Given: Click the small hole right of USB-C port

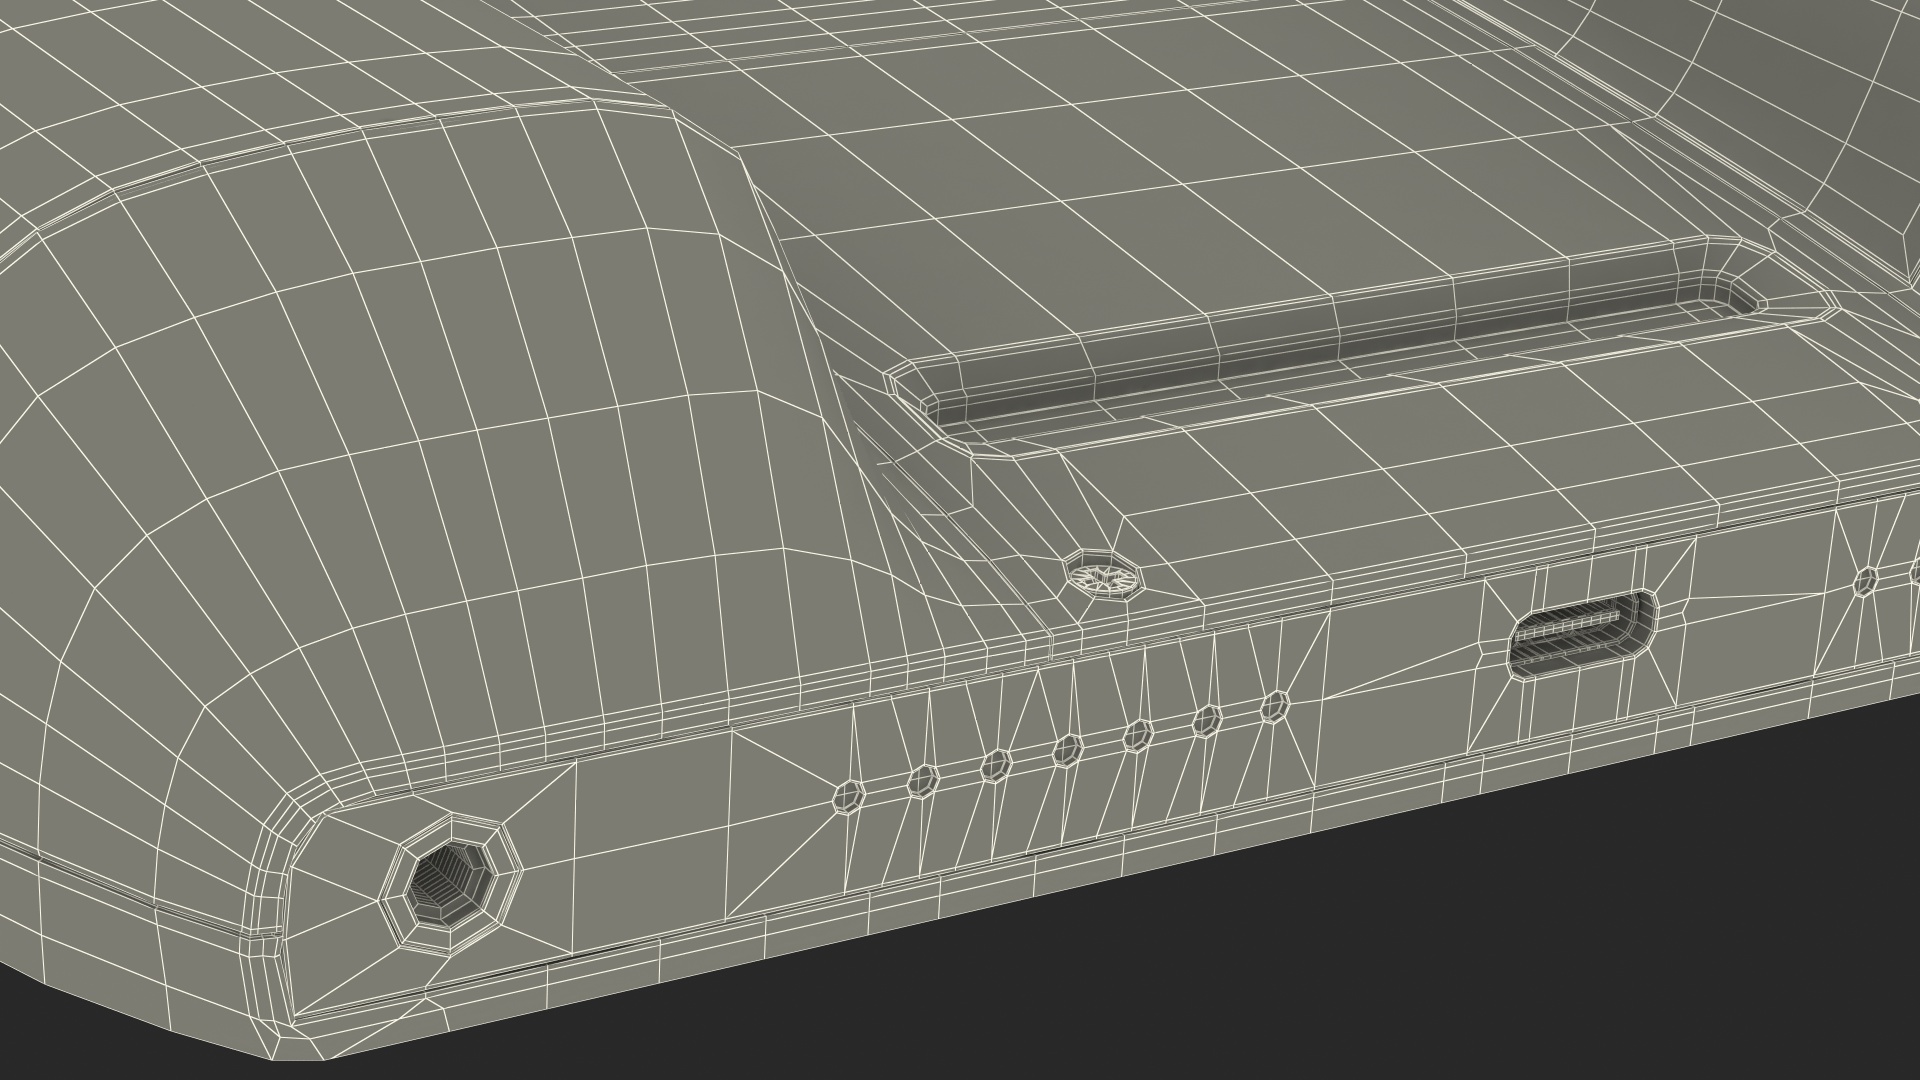Looking at the screenshot, I should [1866, 582].
